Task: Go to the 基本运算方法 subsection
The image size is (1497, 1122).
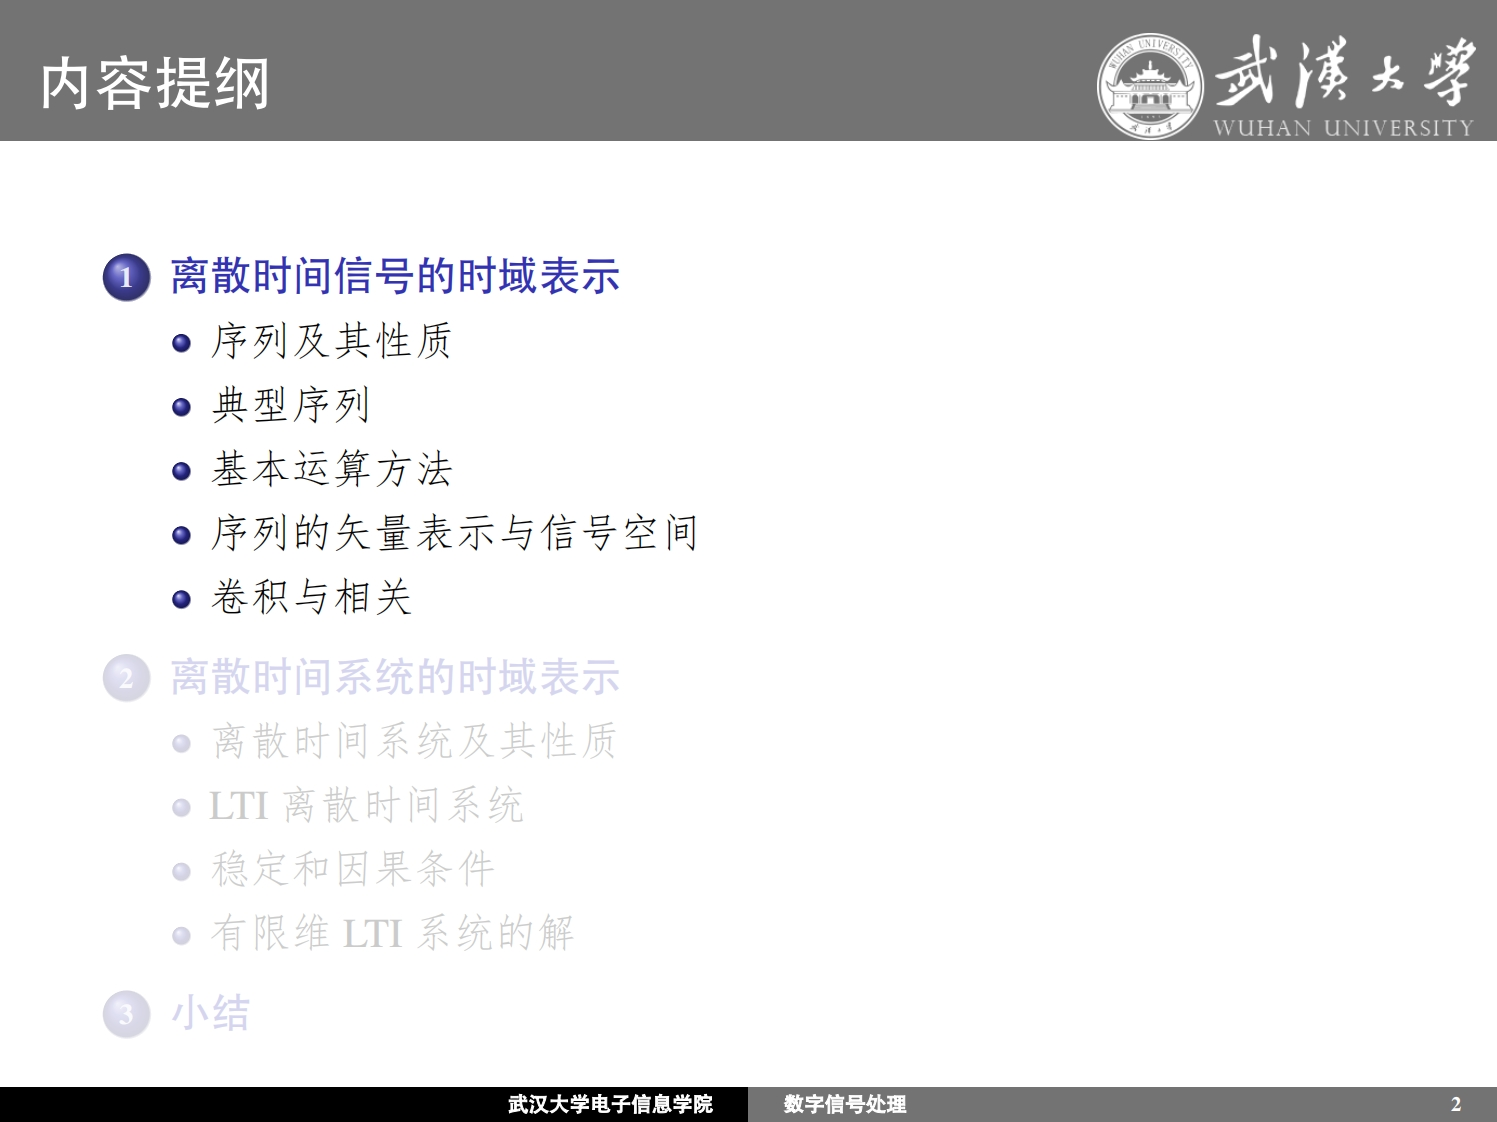Action: pyautogui.click(x=332, y=469)
